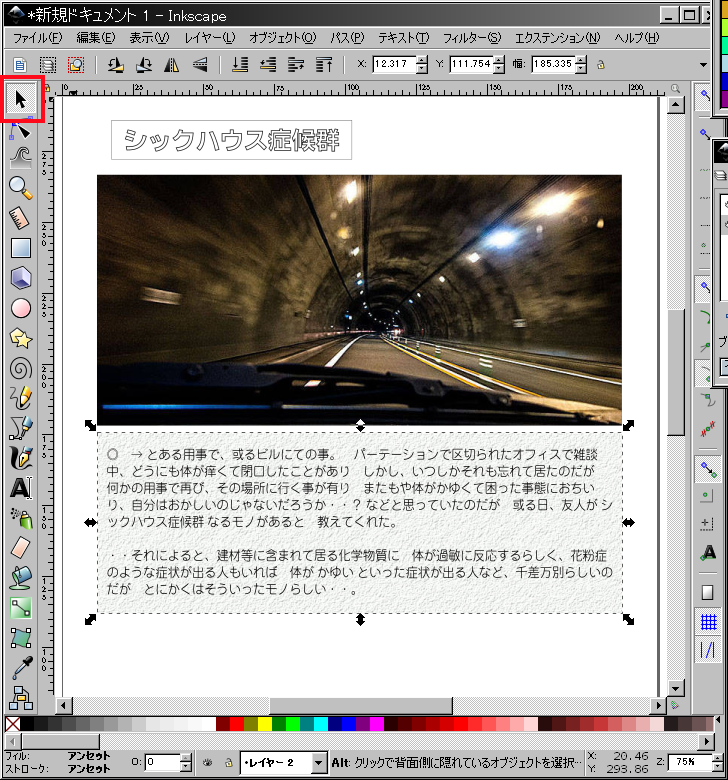The image size is (728, 780).
Task: Open the zoom quick menu icon
Action: [x=675, y=89]
